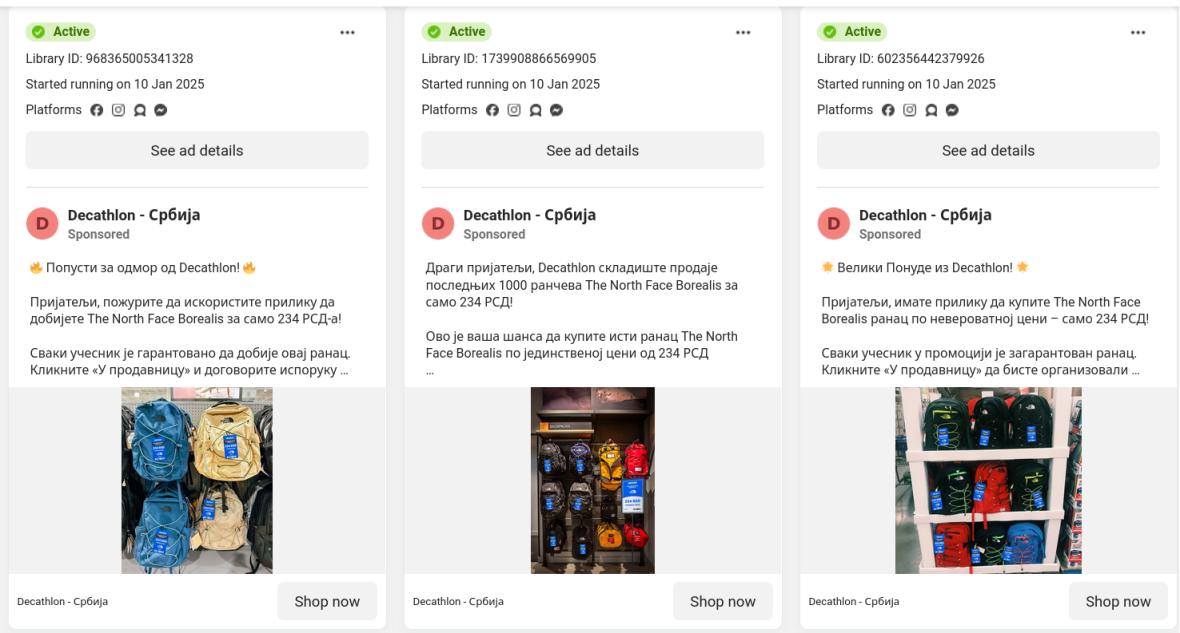Select the text 'Library ID: 602356442379926'
The image size is (1180, 633).
point(901,58)
